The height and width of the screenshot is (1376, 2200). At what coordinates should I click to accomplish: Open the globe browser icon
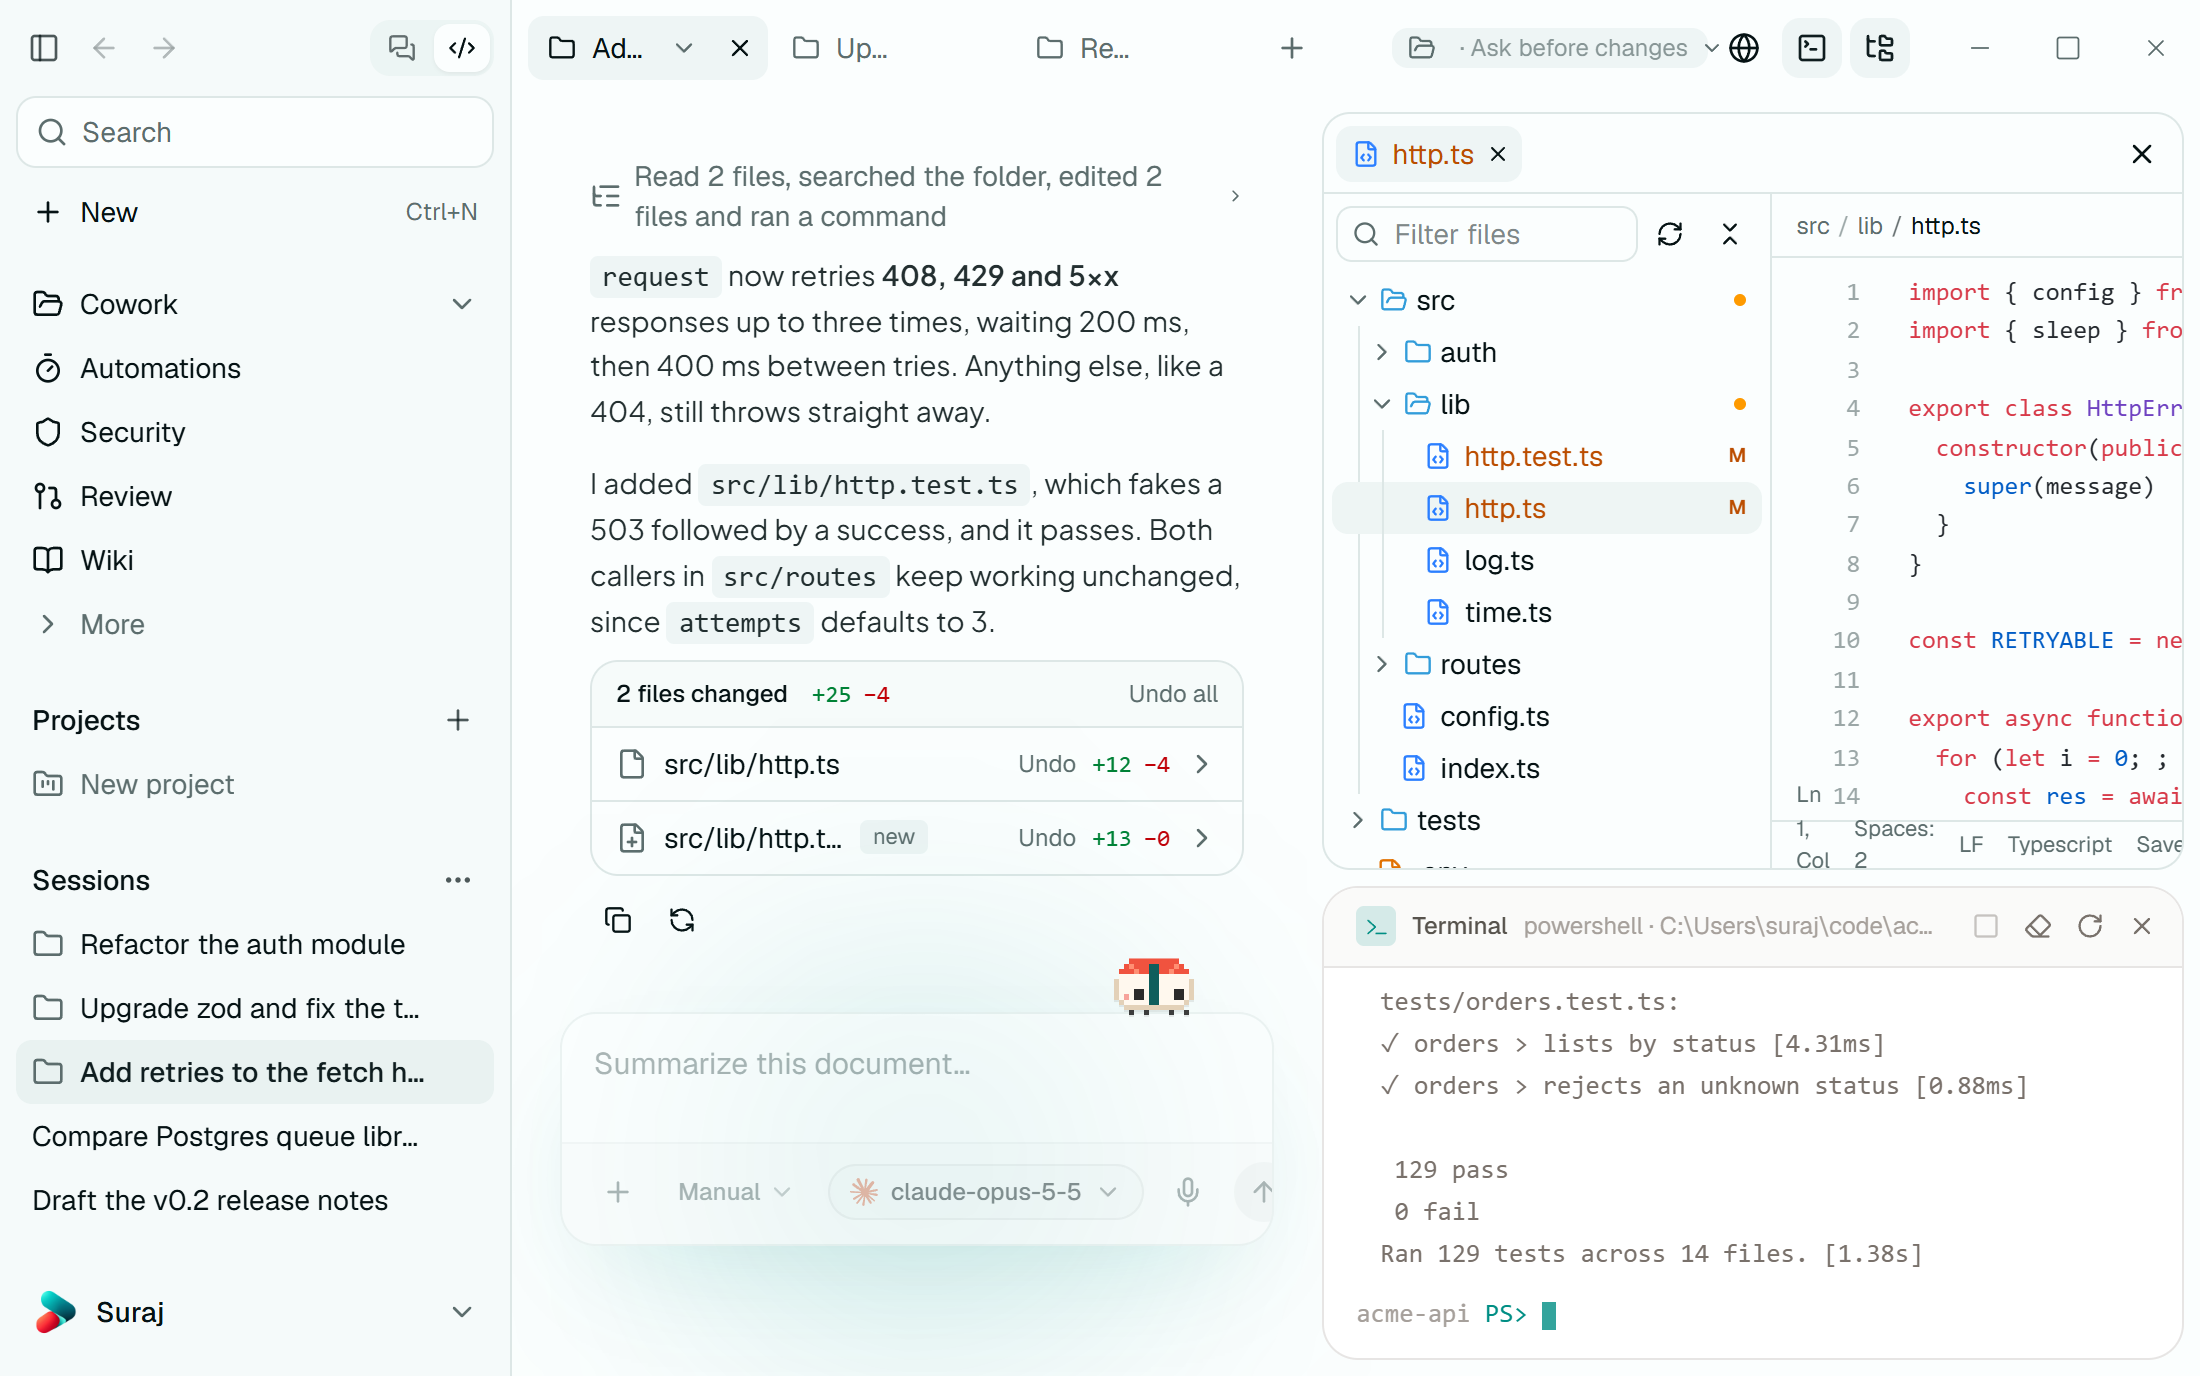coord(1744,48)
